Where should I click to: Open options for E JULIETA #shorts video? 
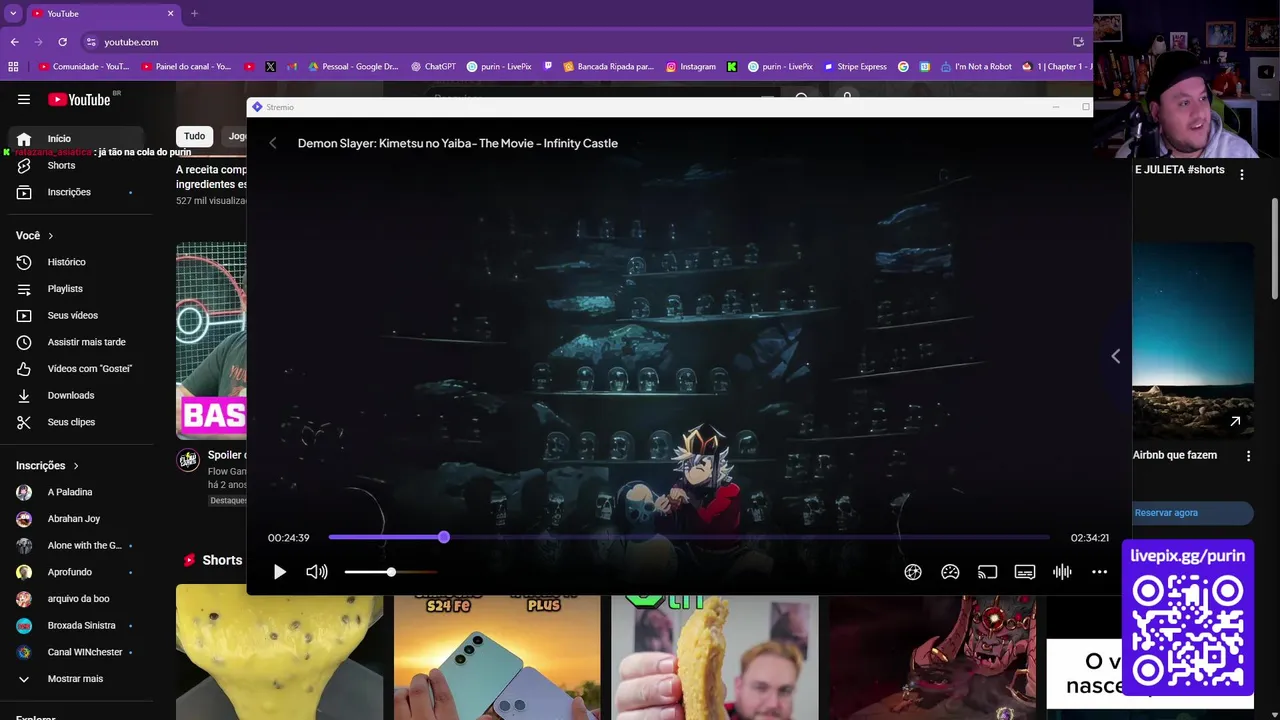[1242, 174]
